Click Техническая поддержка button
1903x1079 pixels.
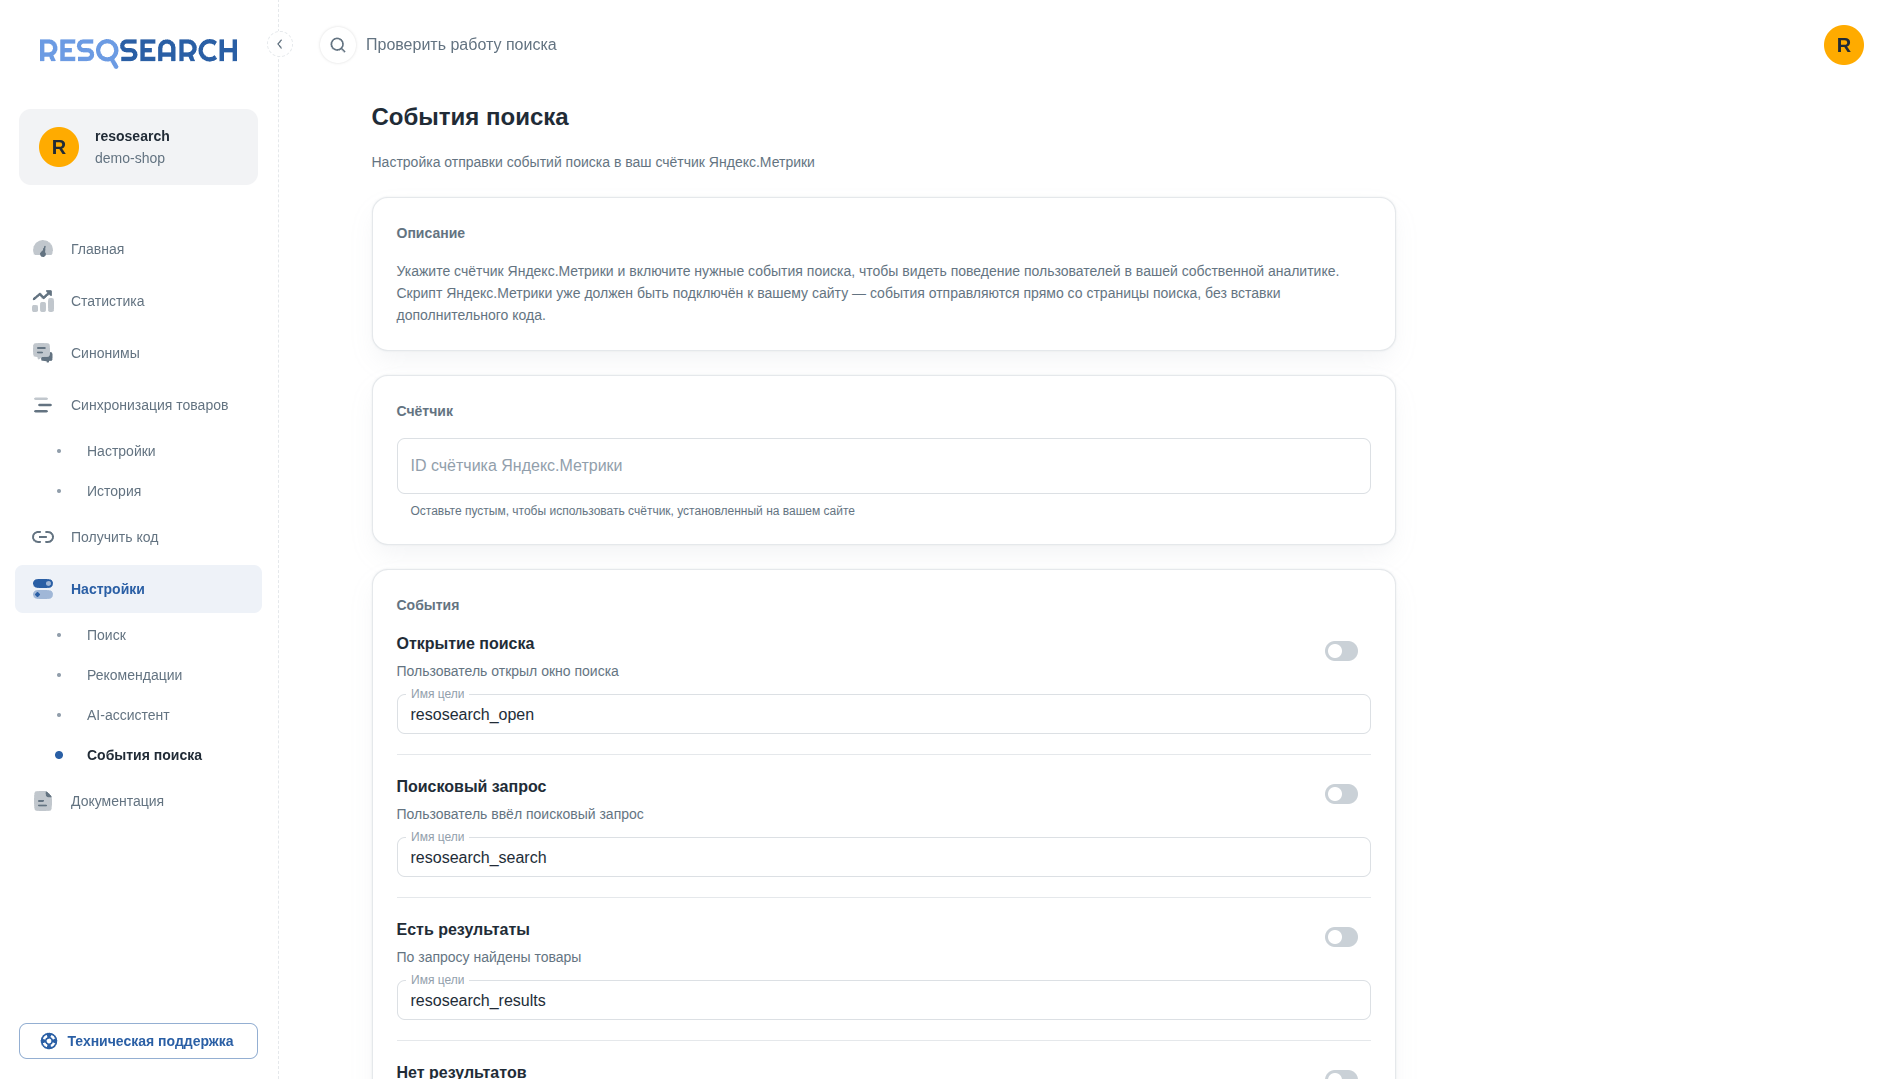138,1041
